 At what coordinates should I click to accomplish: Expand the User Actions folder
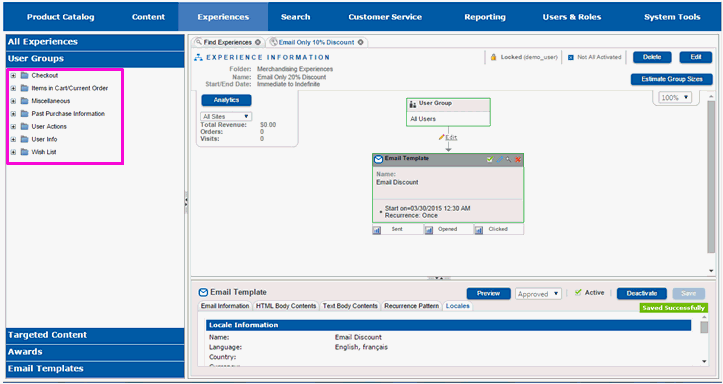13,127
